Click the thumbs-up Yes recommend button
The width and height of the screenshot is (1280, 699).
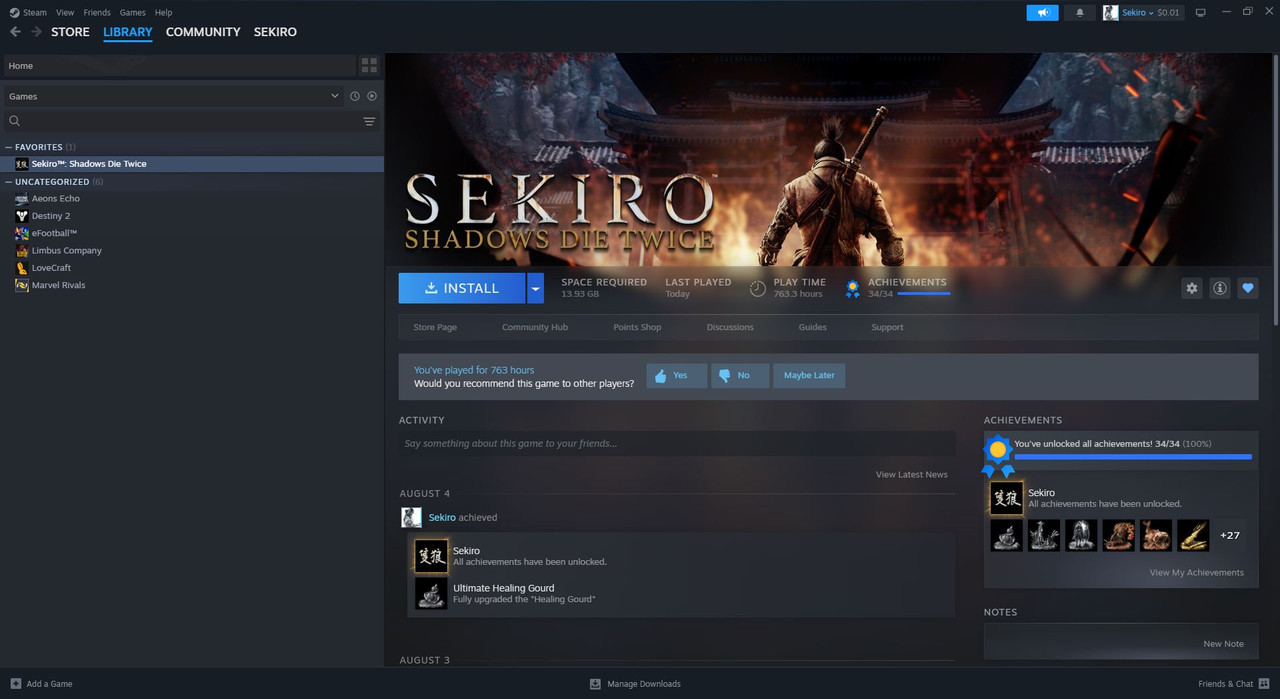click(x=677, y=376)
